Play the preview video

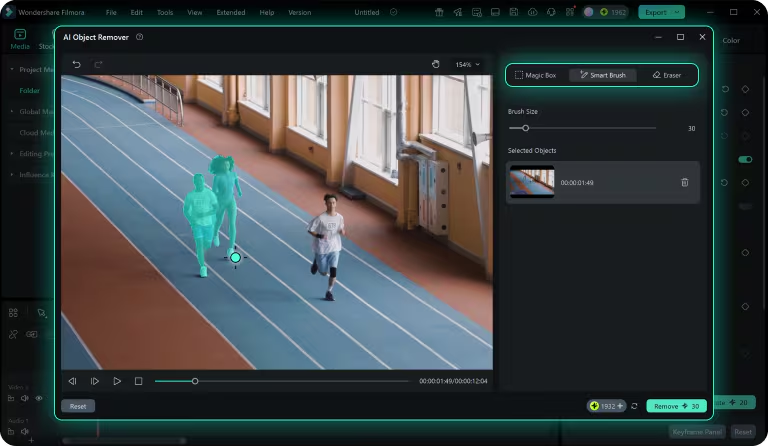pyautogui.click(x=117, y=381)
